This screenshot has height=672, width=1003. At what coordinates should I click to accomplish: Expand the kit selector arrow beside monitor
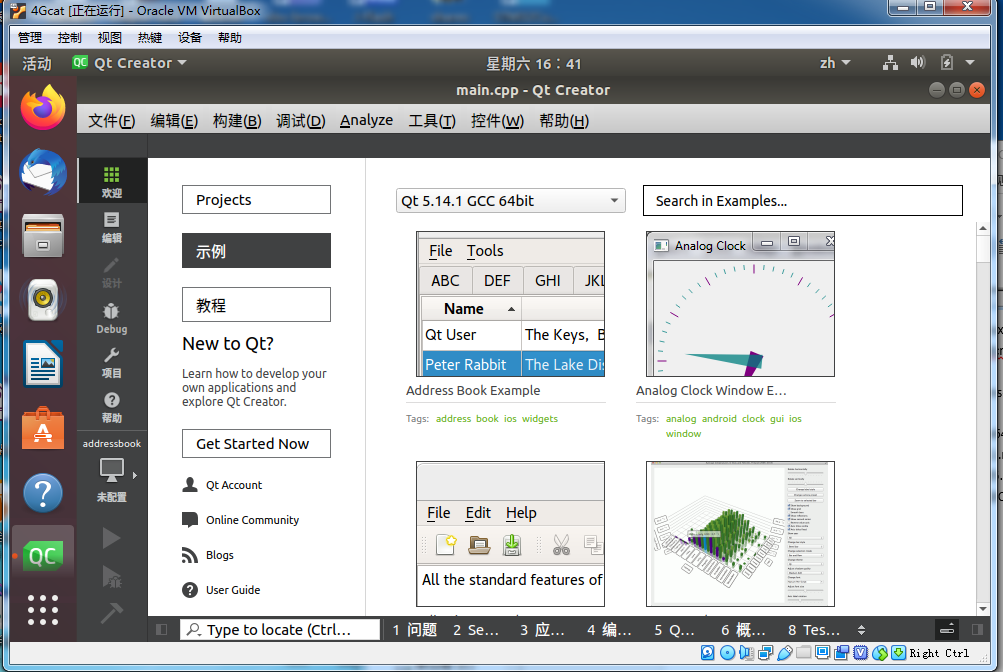(135, 475)
